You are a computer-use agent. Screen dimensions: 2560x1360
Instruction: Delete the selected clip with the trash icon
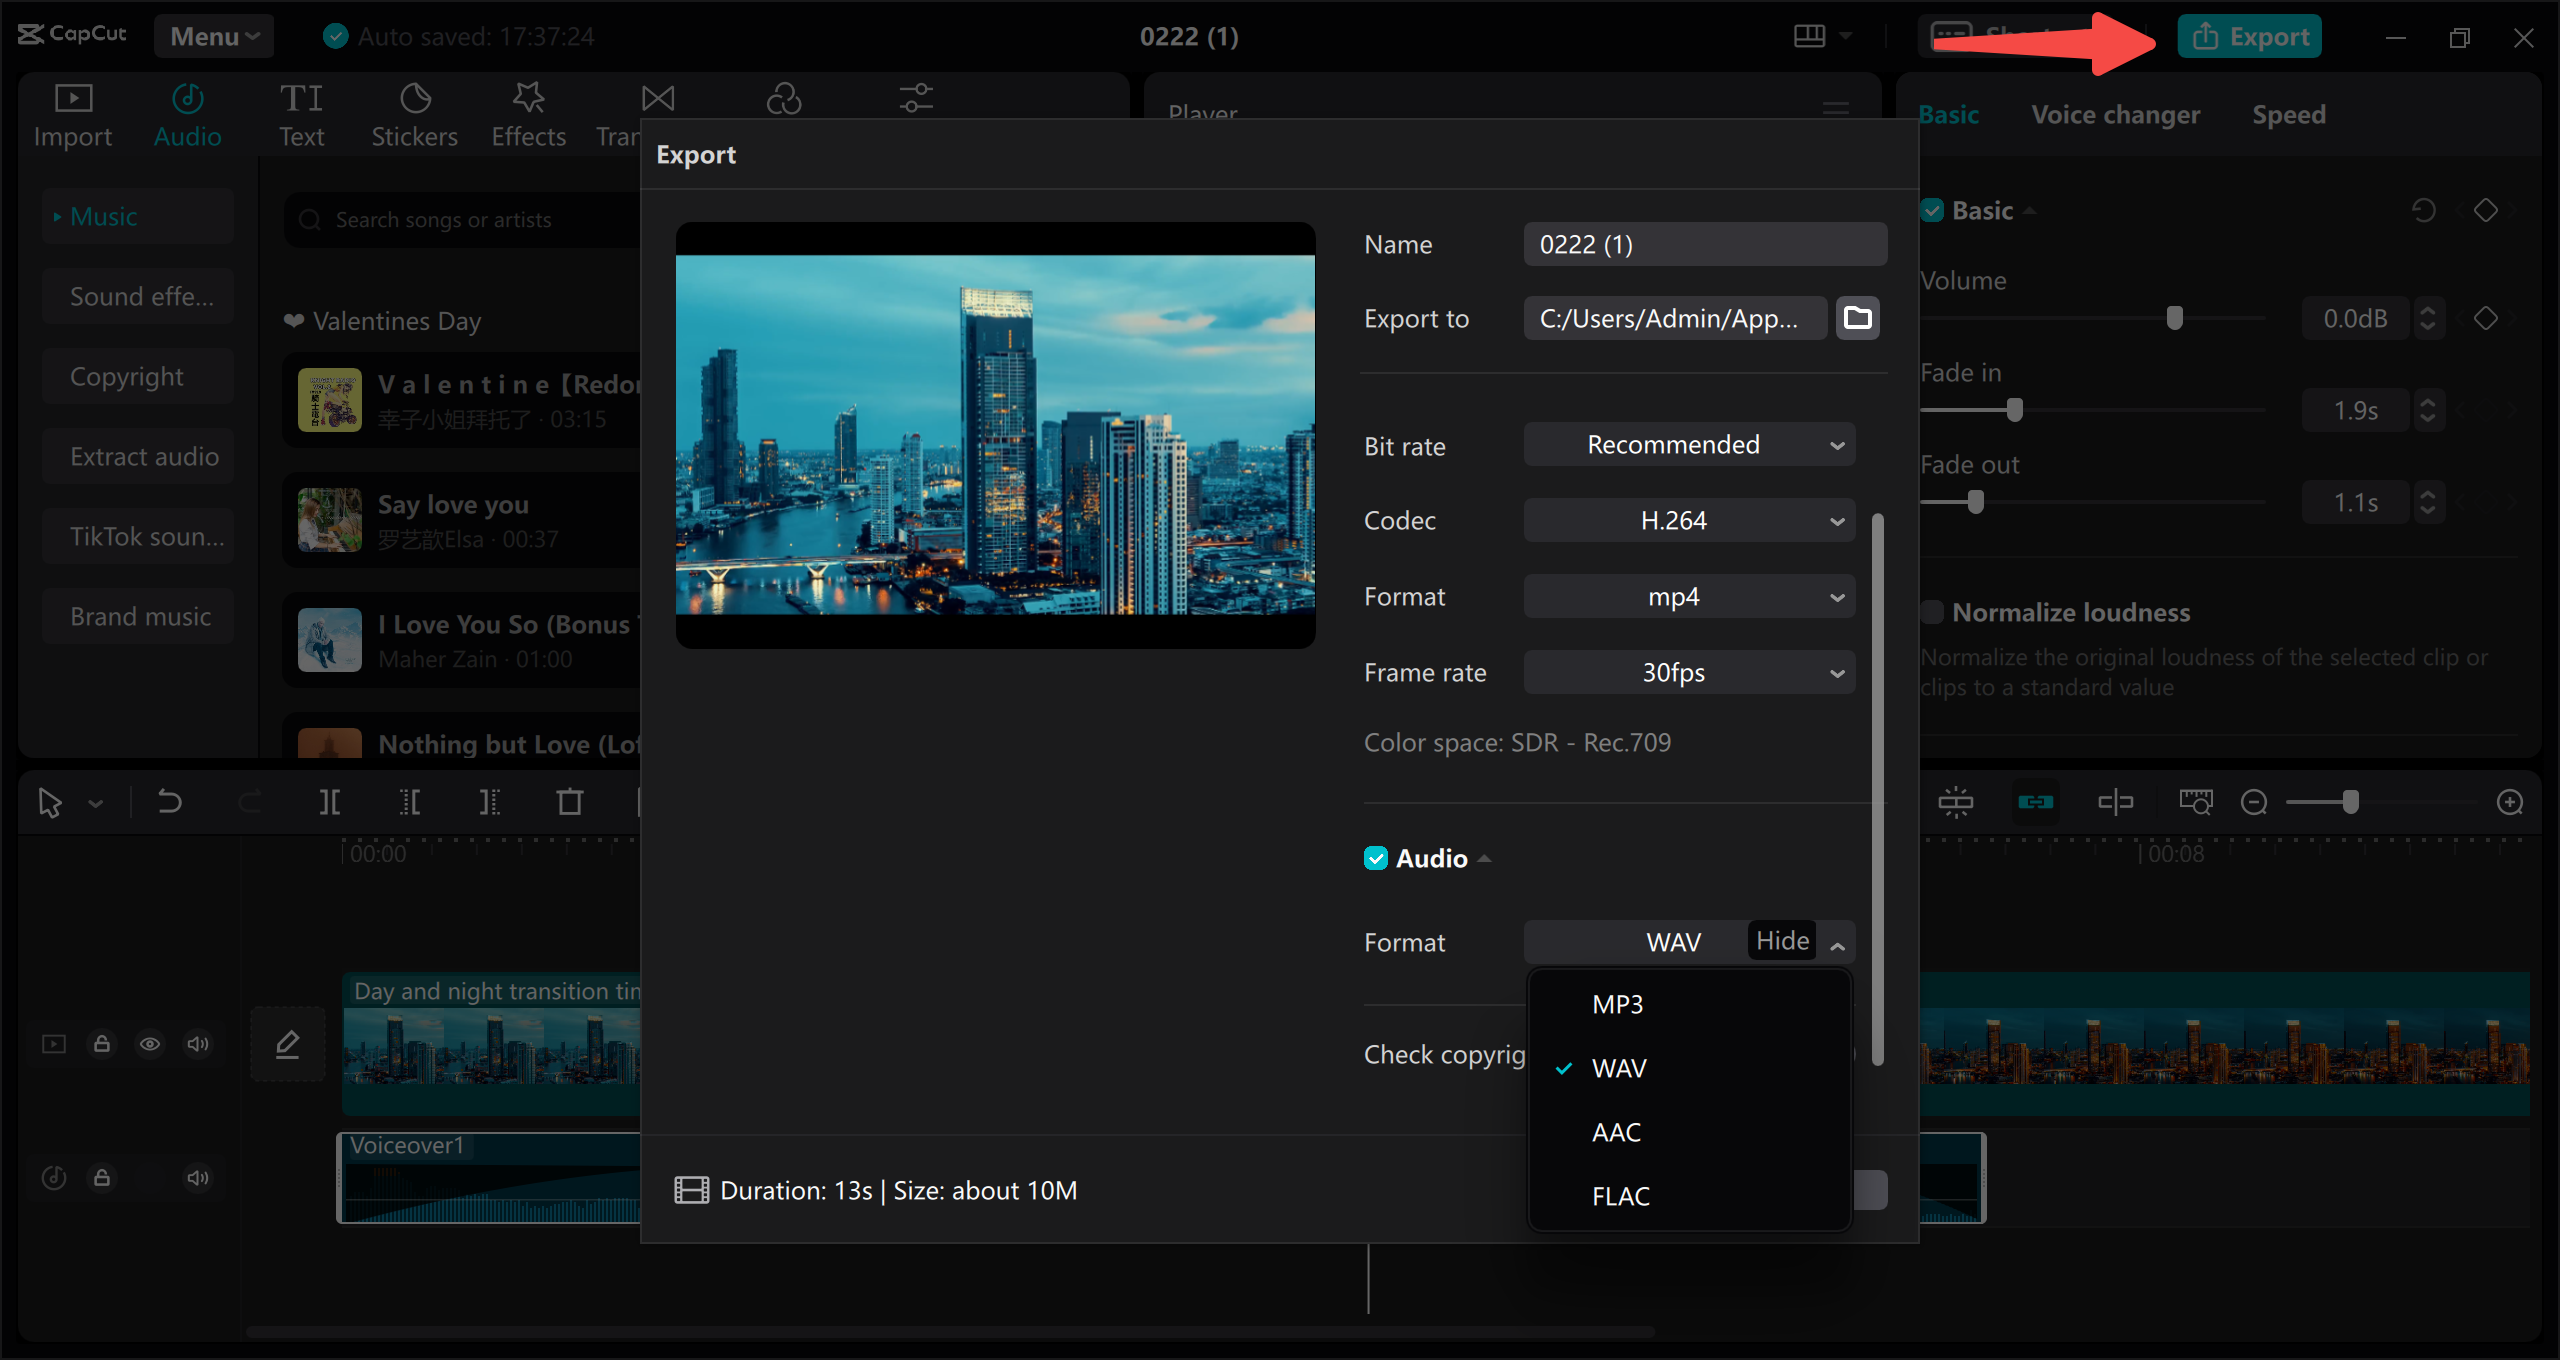coord(569,801)
